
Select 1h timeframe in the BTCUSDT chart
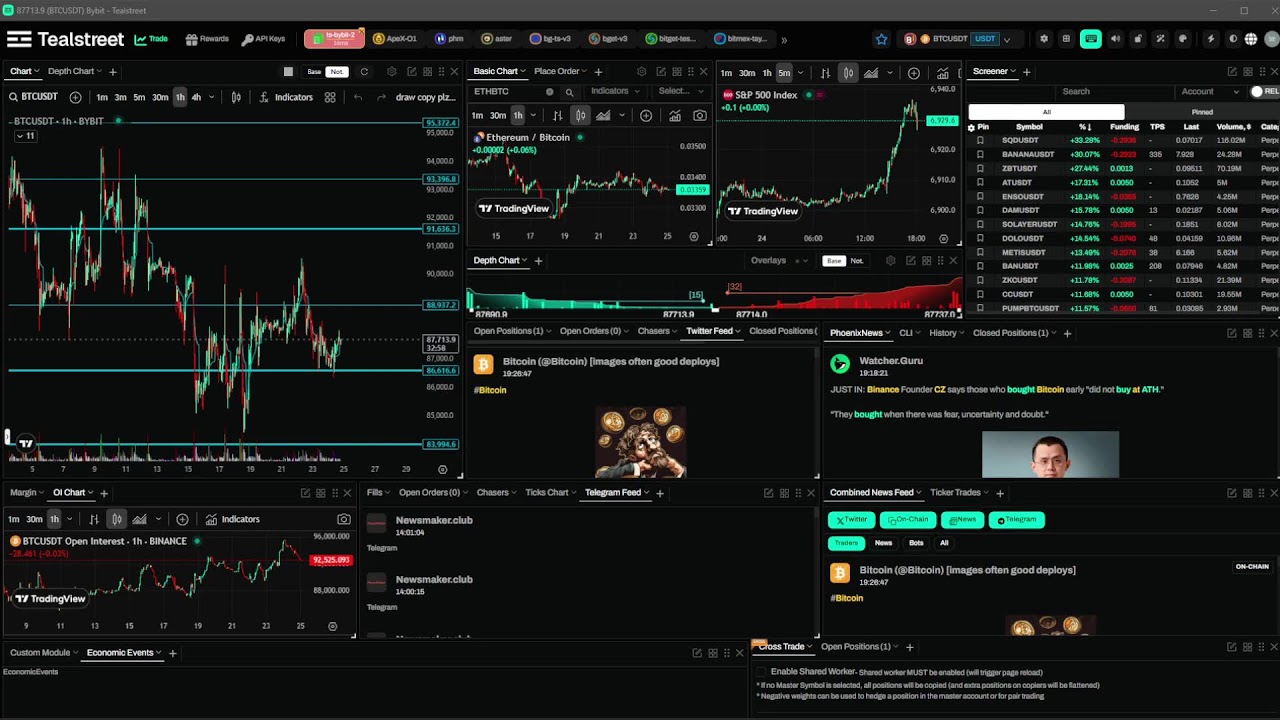click(179, 97)
